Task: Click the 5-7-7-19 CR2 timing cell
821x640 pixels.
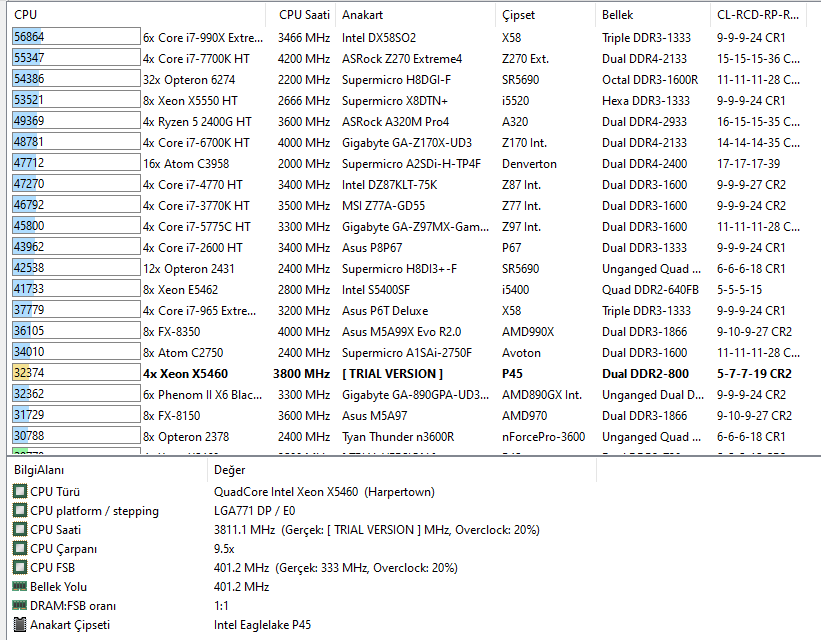Action: point(754,373)
